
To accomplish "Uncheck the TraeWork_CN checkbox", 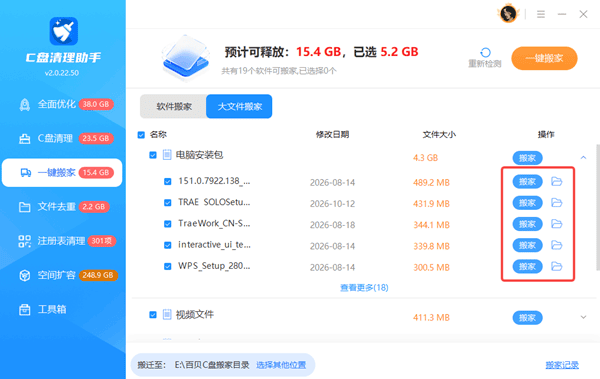I will click(168, 224).
